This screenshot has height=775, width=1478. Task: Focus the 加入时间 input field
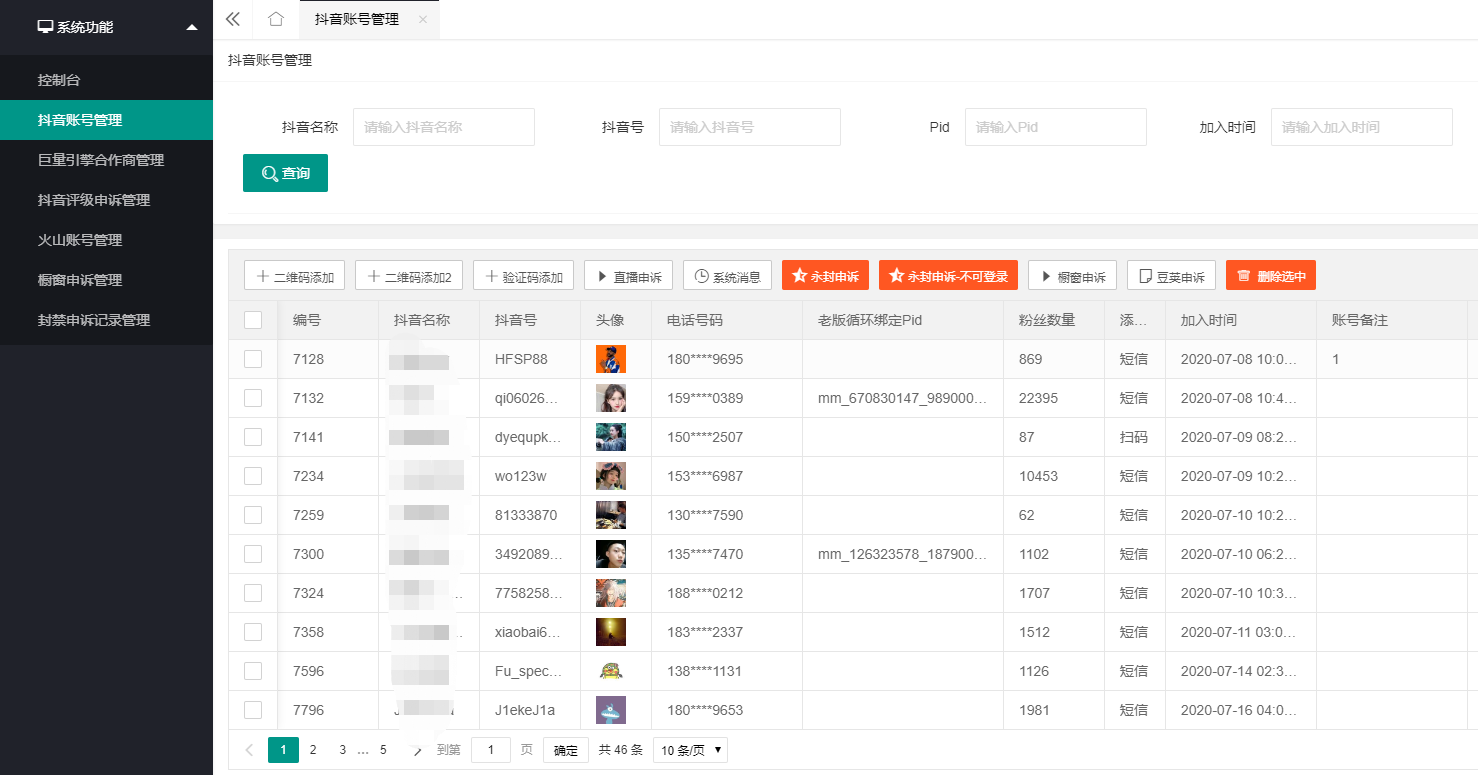(1362, 127)
